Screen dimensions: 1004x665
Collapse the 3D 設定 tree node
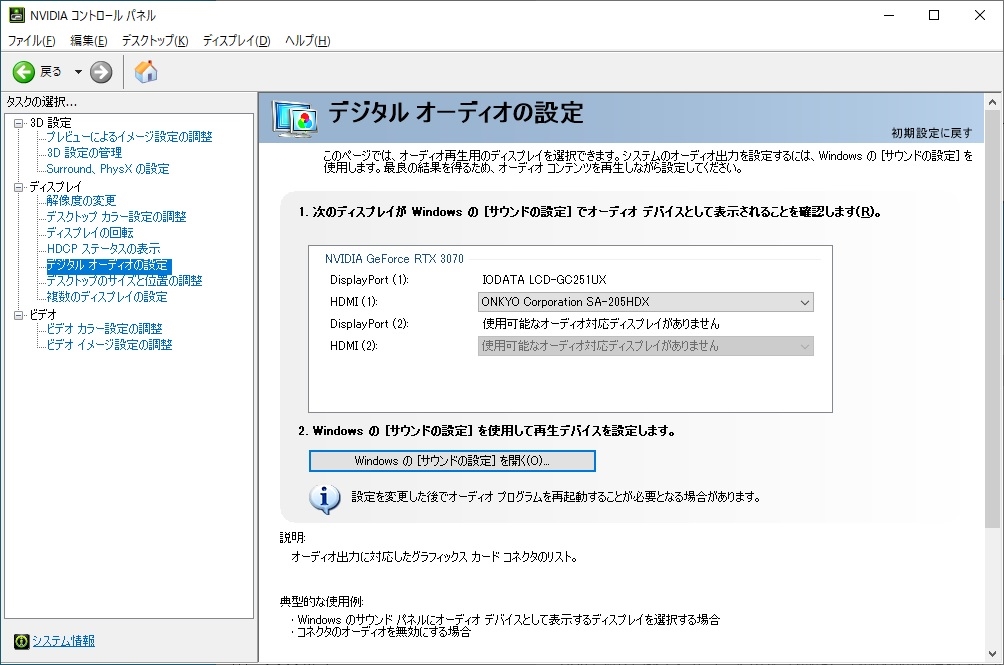[x=19, y=123]
